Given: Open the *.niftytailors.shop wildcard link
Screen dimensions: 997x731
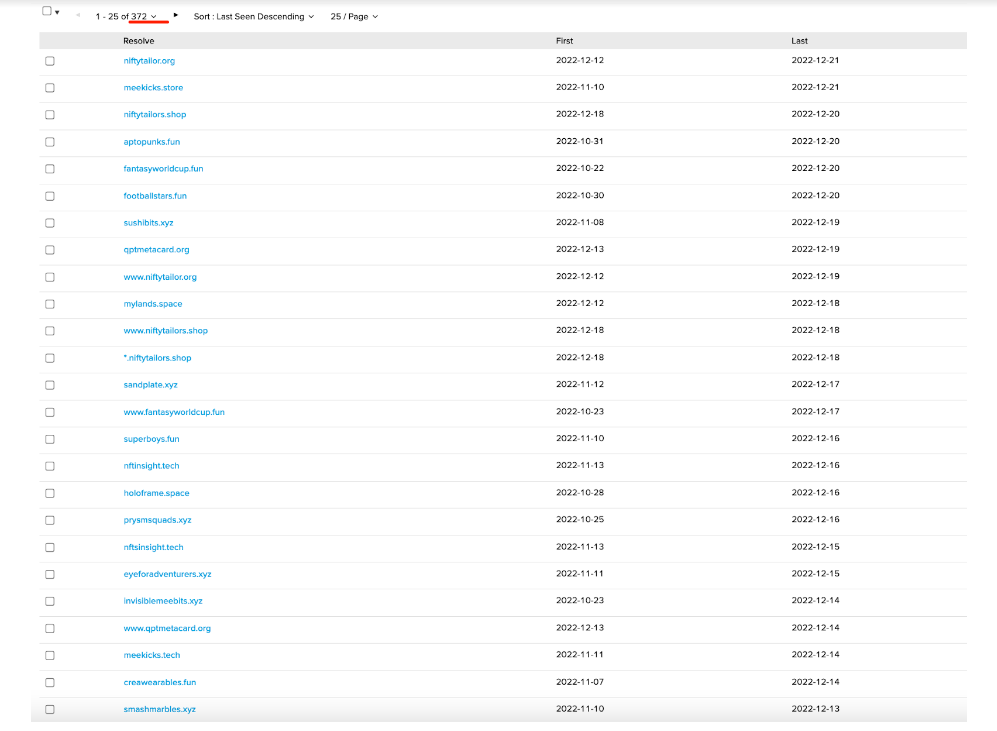Looking at the screenshot, I should tap(157, 358).
